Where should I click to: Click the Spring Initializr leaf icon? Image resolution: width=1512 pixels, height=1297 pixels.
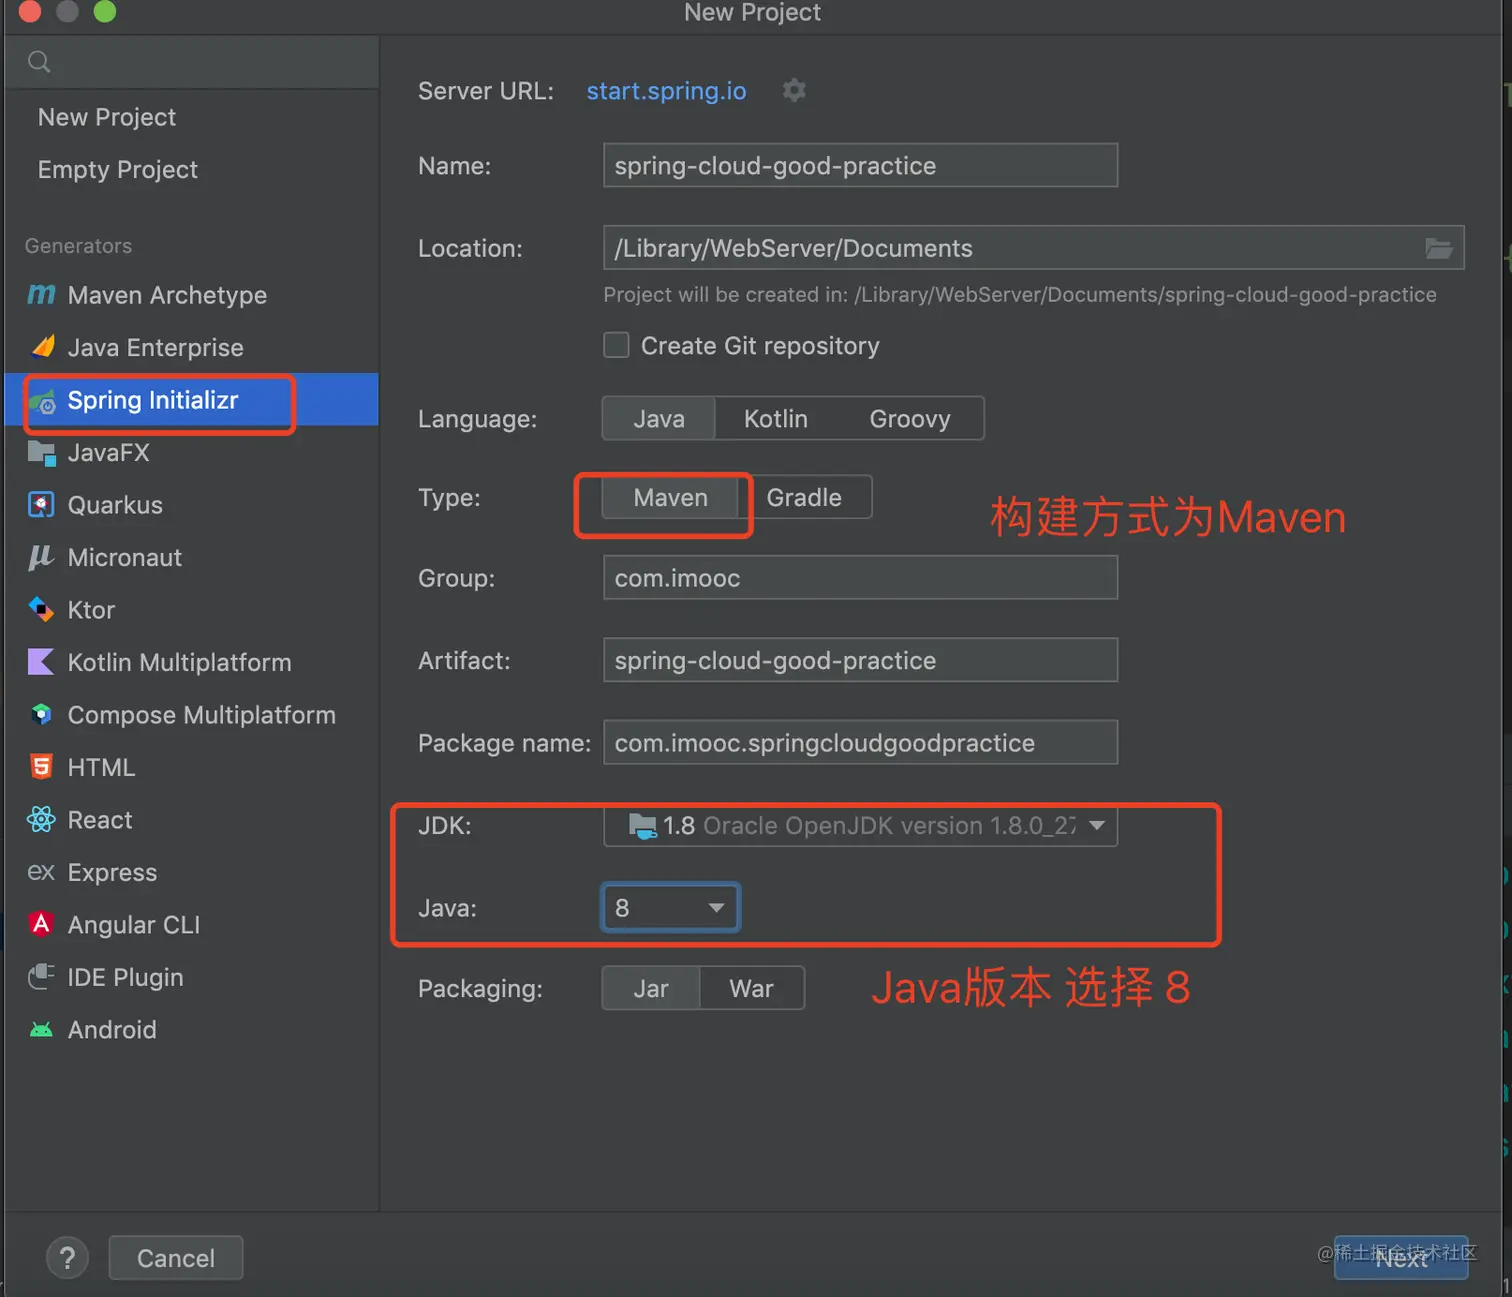pos(42,402)
